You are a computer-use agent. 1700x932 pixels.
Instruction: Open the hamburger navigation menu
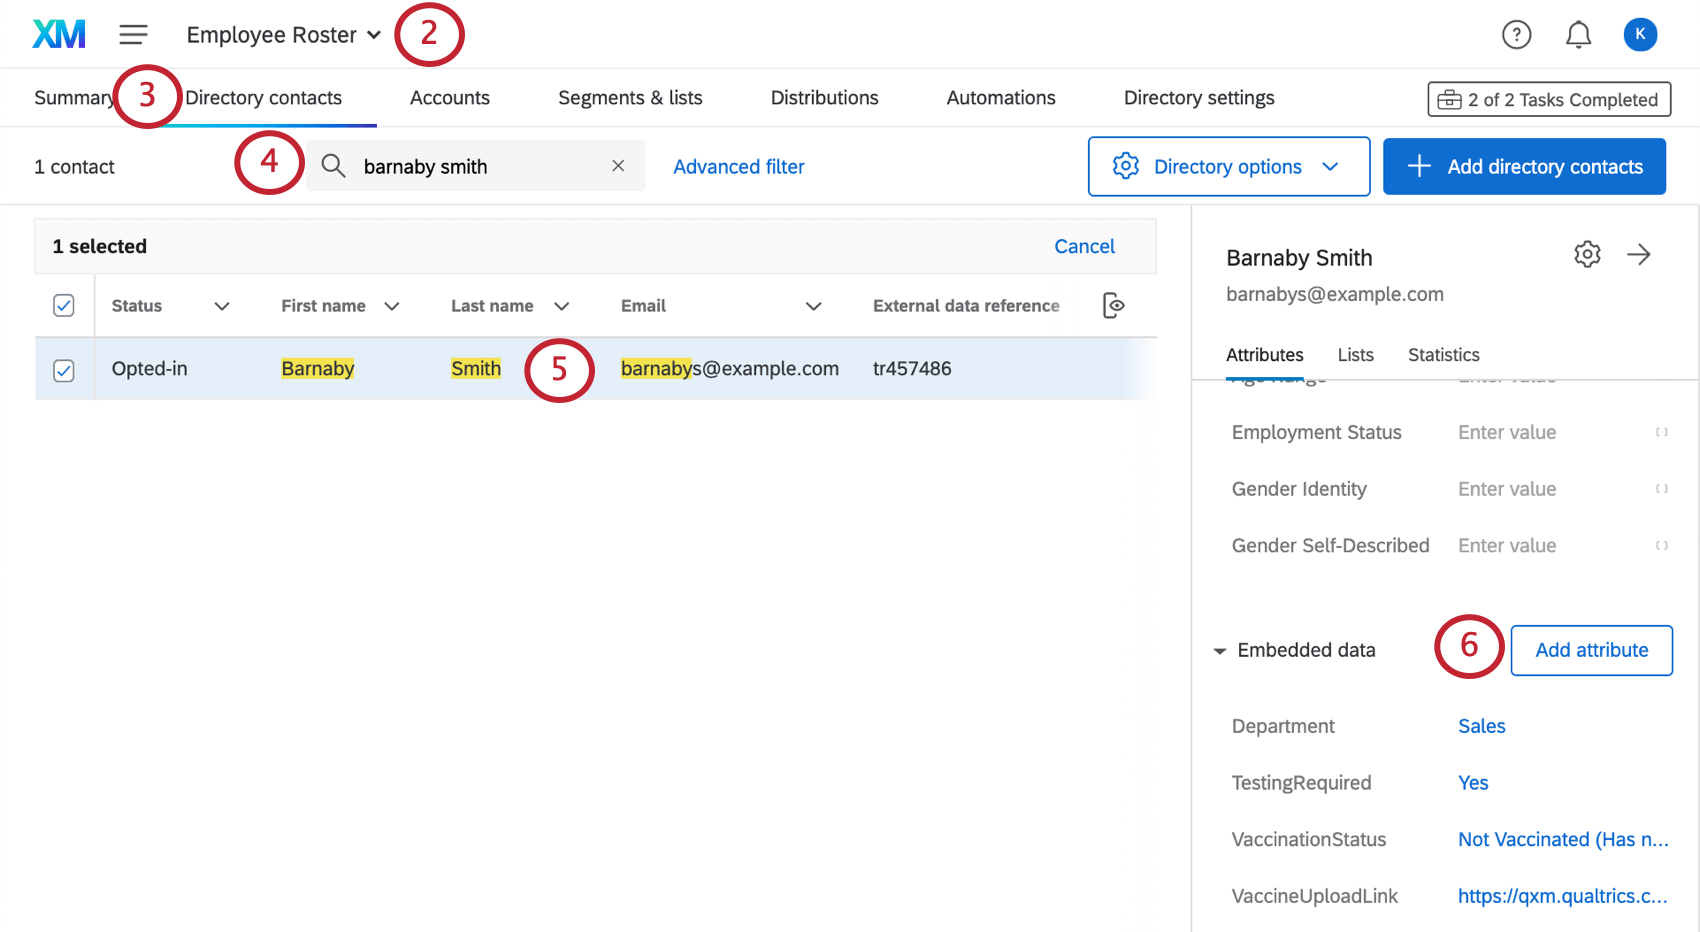133,33
